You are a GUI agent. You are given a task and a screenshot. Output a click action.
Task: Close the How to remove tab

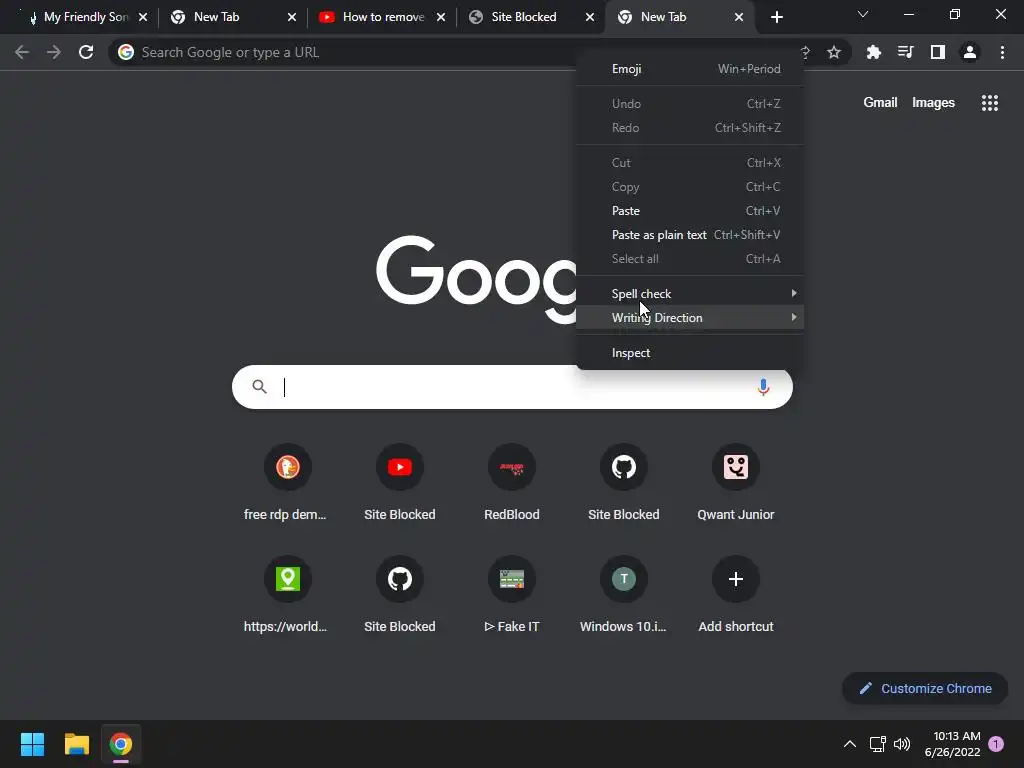(441, 17)
